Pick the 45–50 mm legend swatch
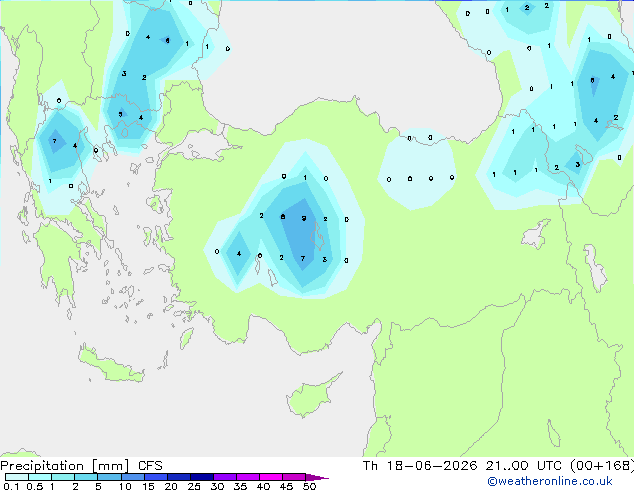Screen dimensions: 634x490 pyautogui.click(x=294, y=477)
